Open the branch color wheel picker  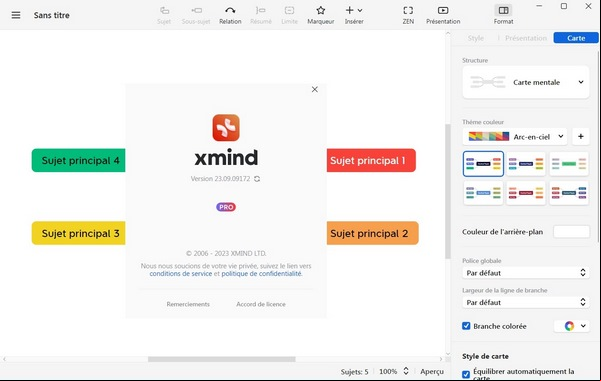569,326
